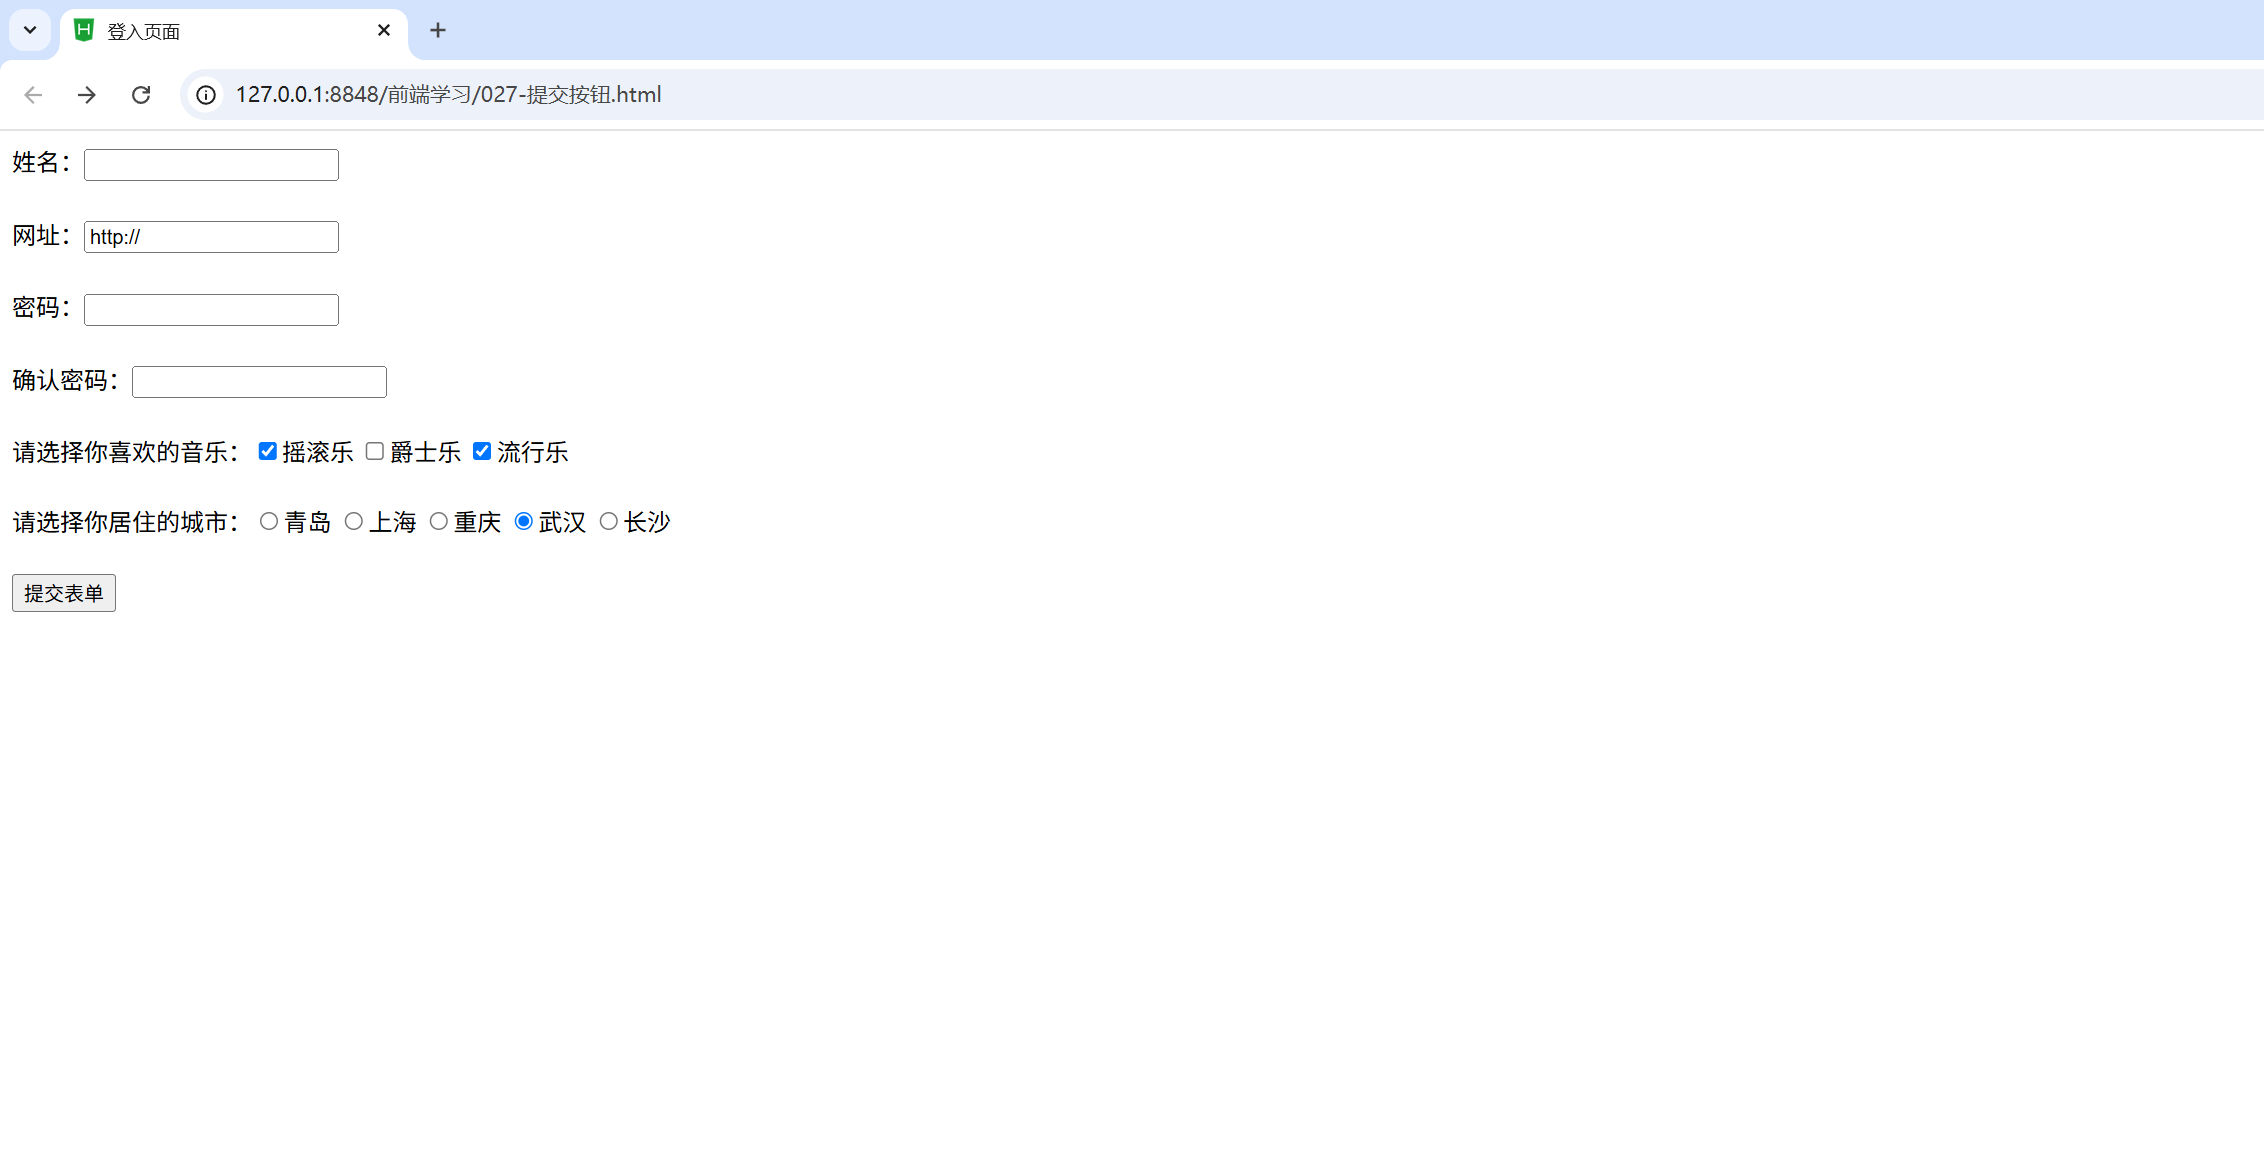Select the 长沙 radio button

point(609,521)
